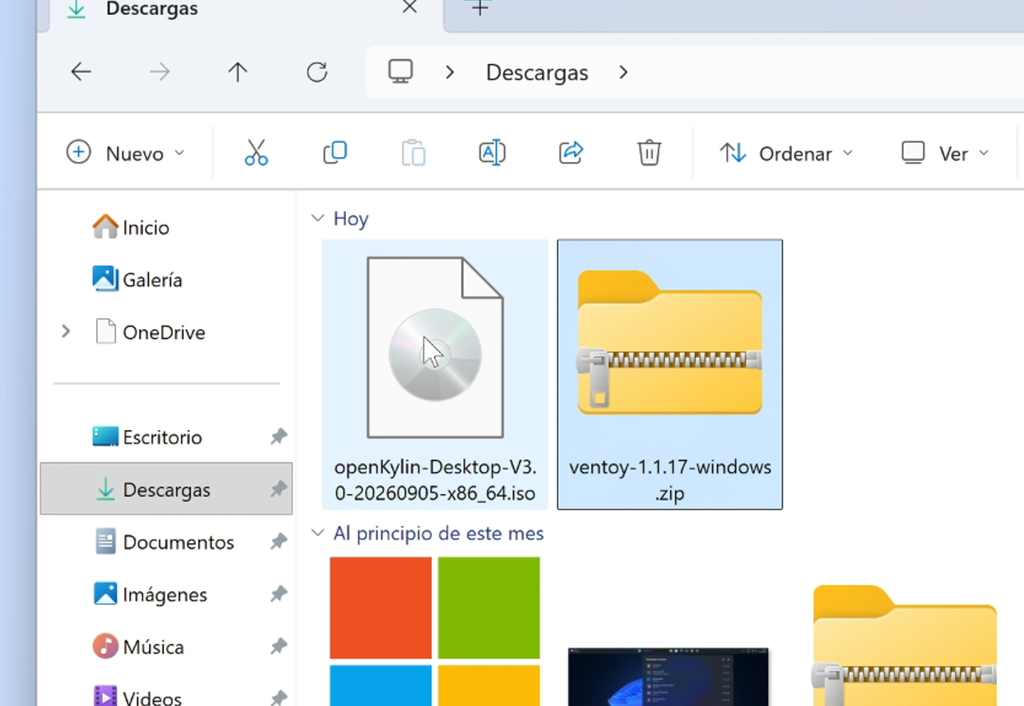The width and height of the screenshot is (1024, 706).
Task: Click the forward navigation arrow
Action: click(159, 72)
